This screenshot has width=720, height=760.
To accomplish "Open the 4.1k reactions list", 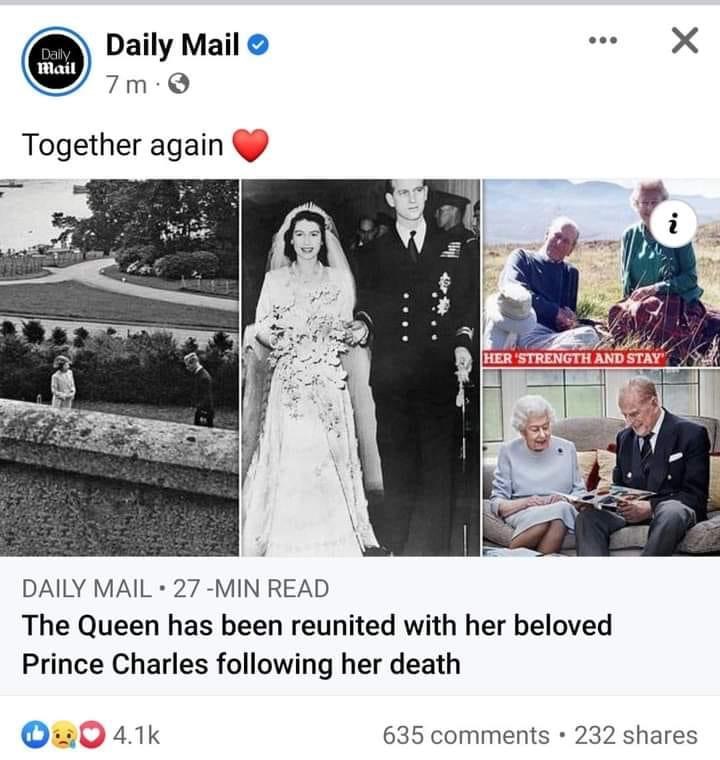I will click(136, 735).
